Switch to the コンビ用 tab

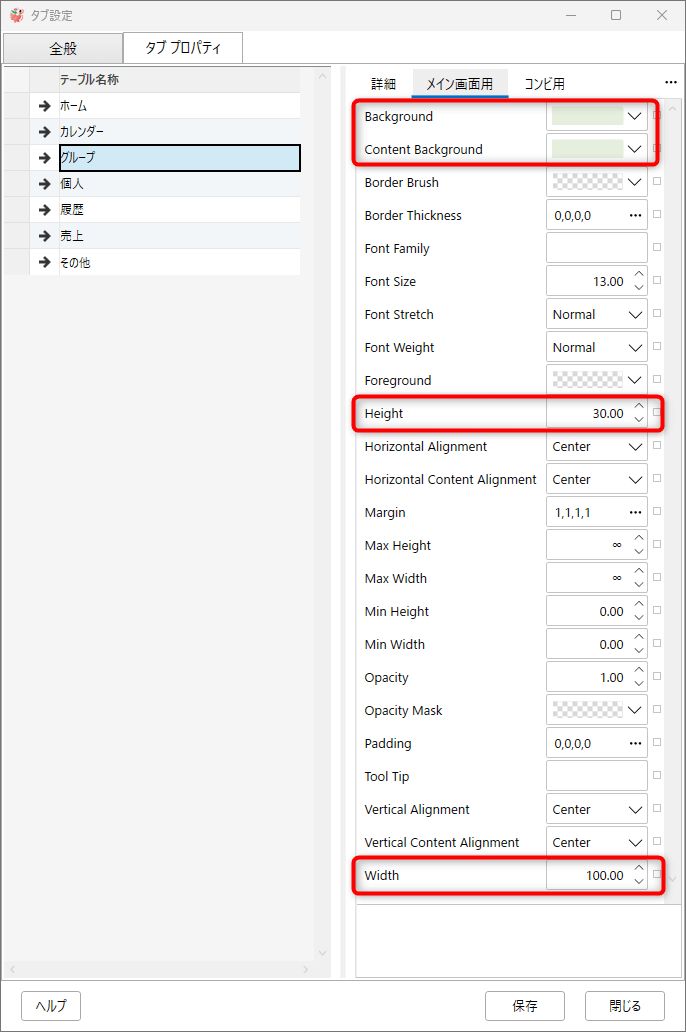coord(544,84)
